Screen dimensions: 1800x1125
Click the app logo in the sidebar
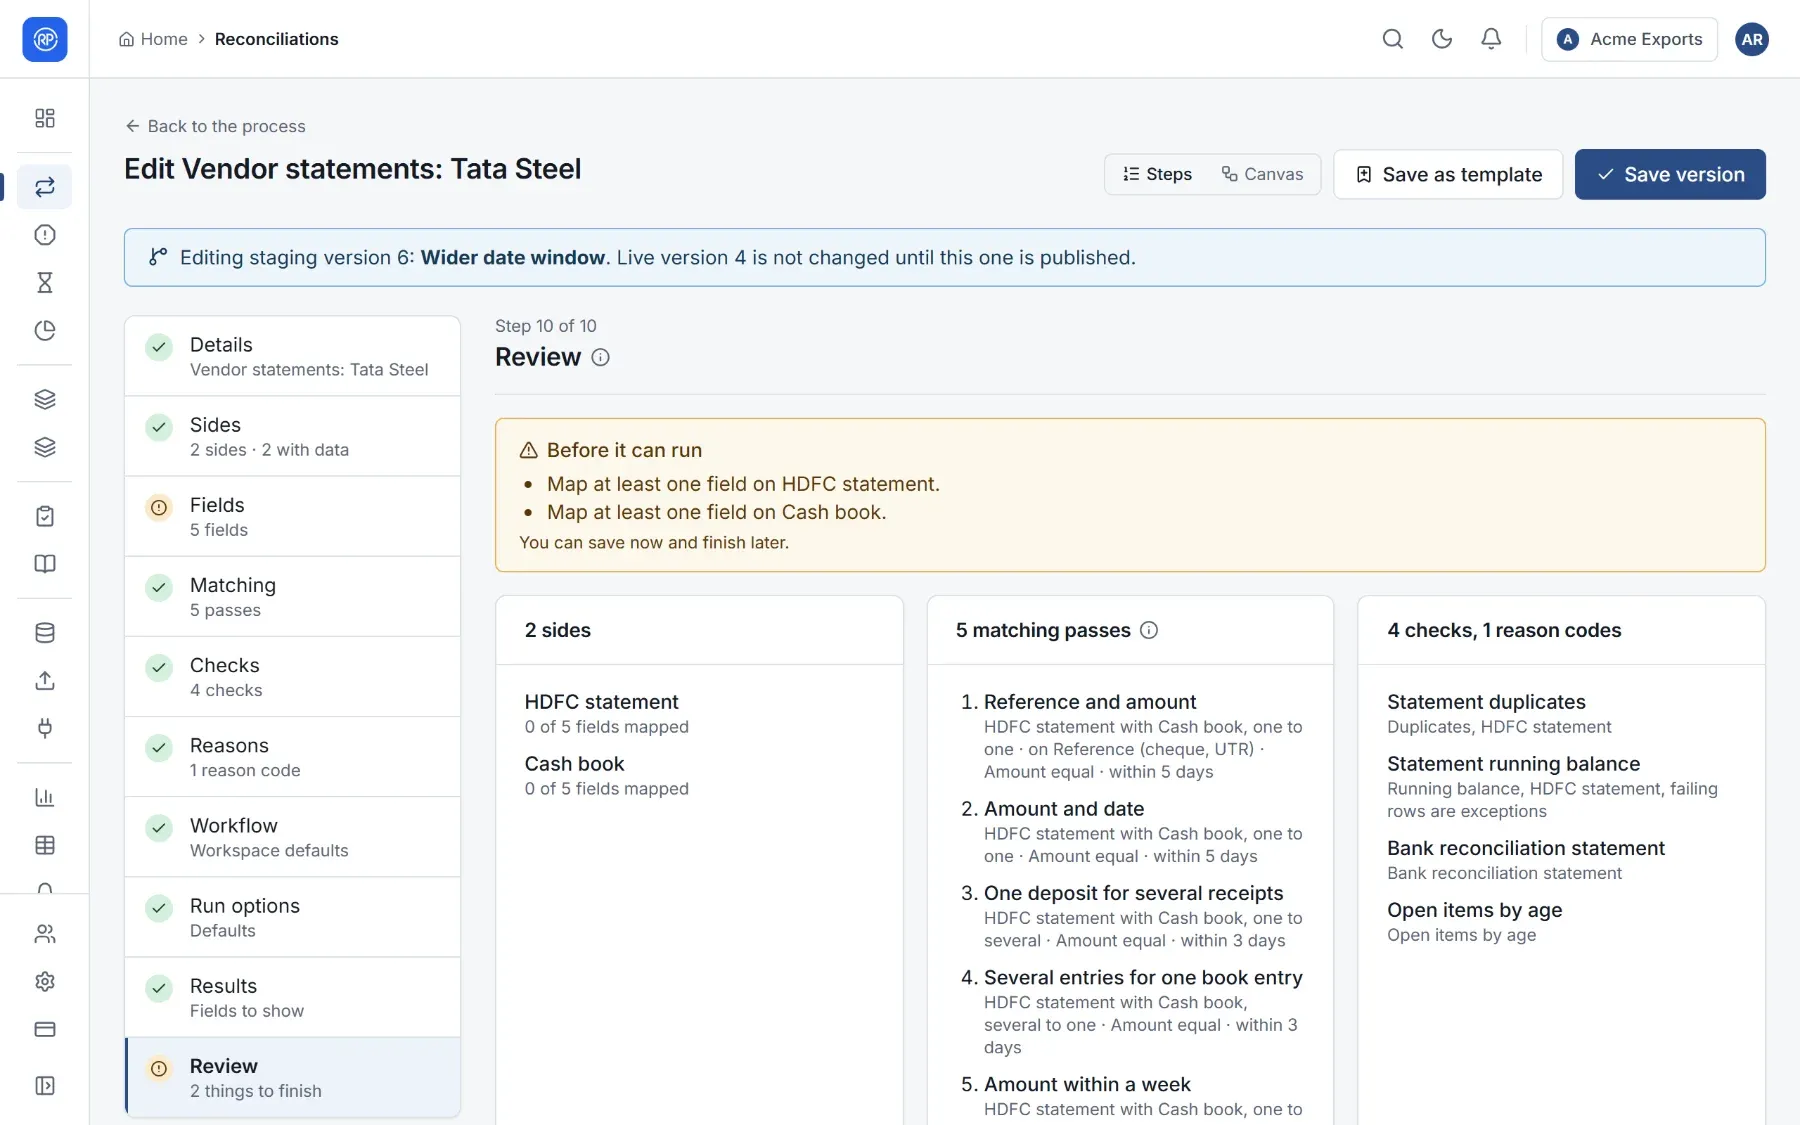coord(45,39)
